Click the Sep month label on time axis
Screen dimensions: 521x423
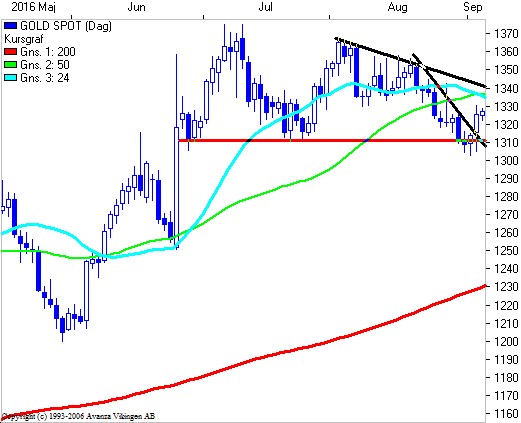473,7
